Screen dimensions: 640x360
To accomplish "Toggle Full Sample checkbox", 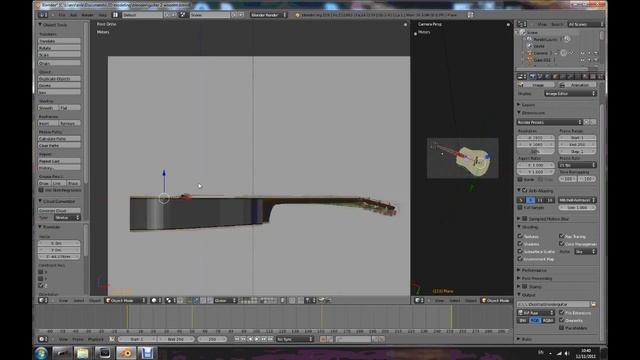I will click(x=520, y=207).
